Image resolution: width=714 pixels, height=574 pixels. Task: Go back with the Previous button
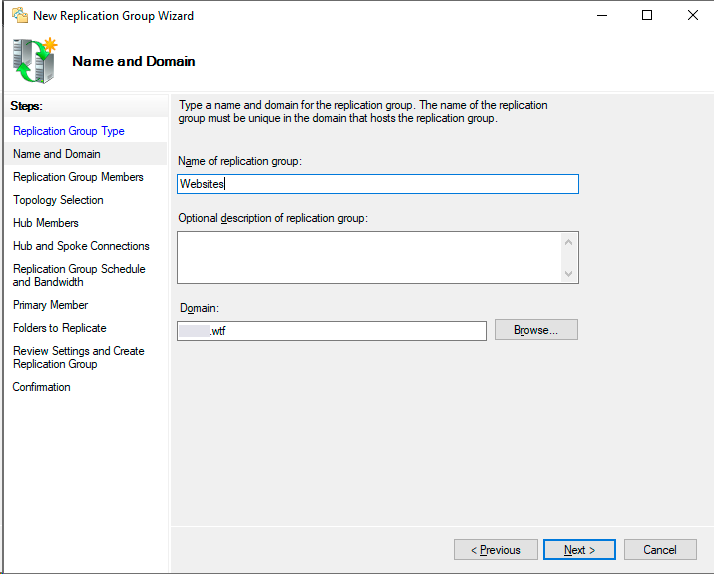coord(495,550)
